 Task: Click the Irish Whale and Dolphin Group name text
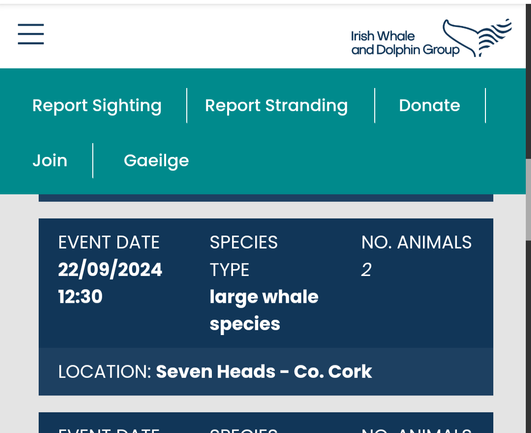click(405, 43)
